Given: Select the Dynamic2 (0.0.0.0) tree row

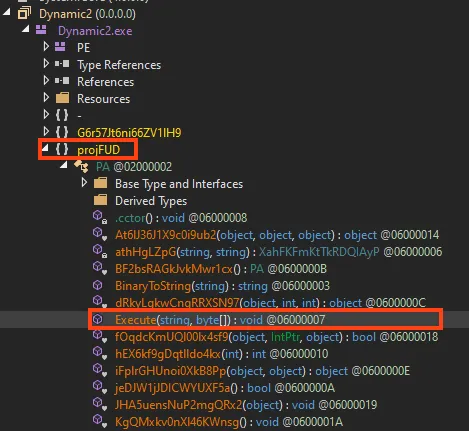Looking at the screenshot, I should click(x=87, y=14).
